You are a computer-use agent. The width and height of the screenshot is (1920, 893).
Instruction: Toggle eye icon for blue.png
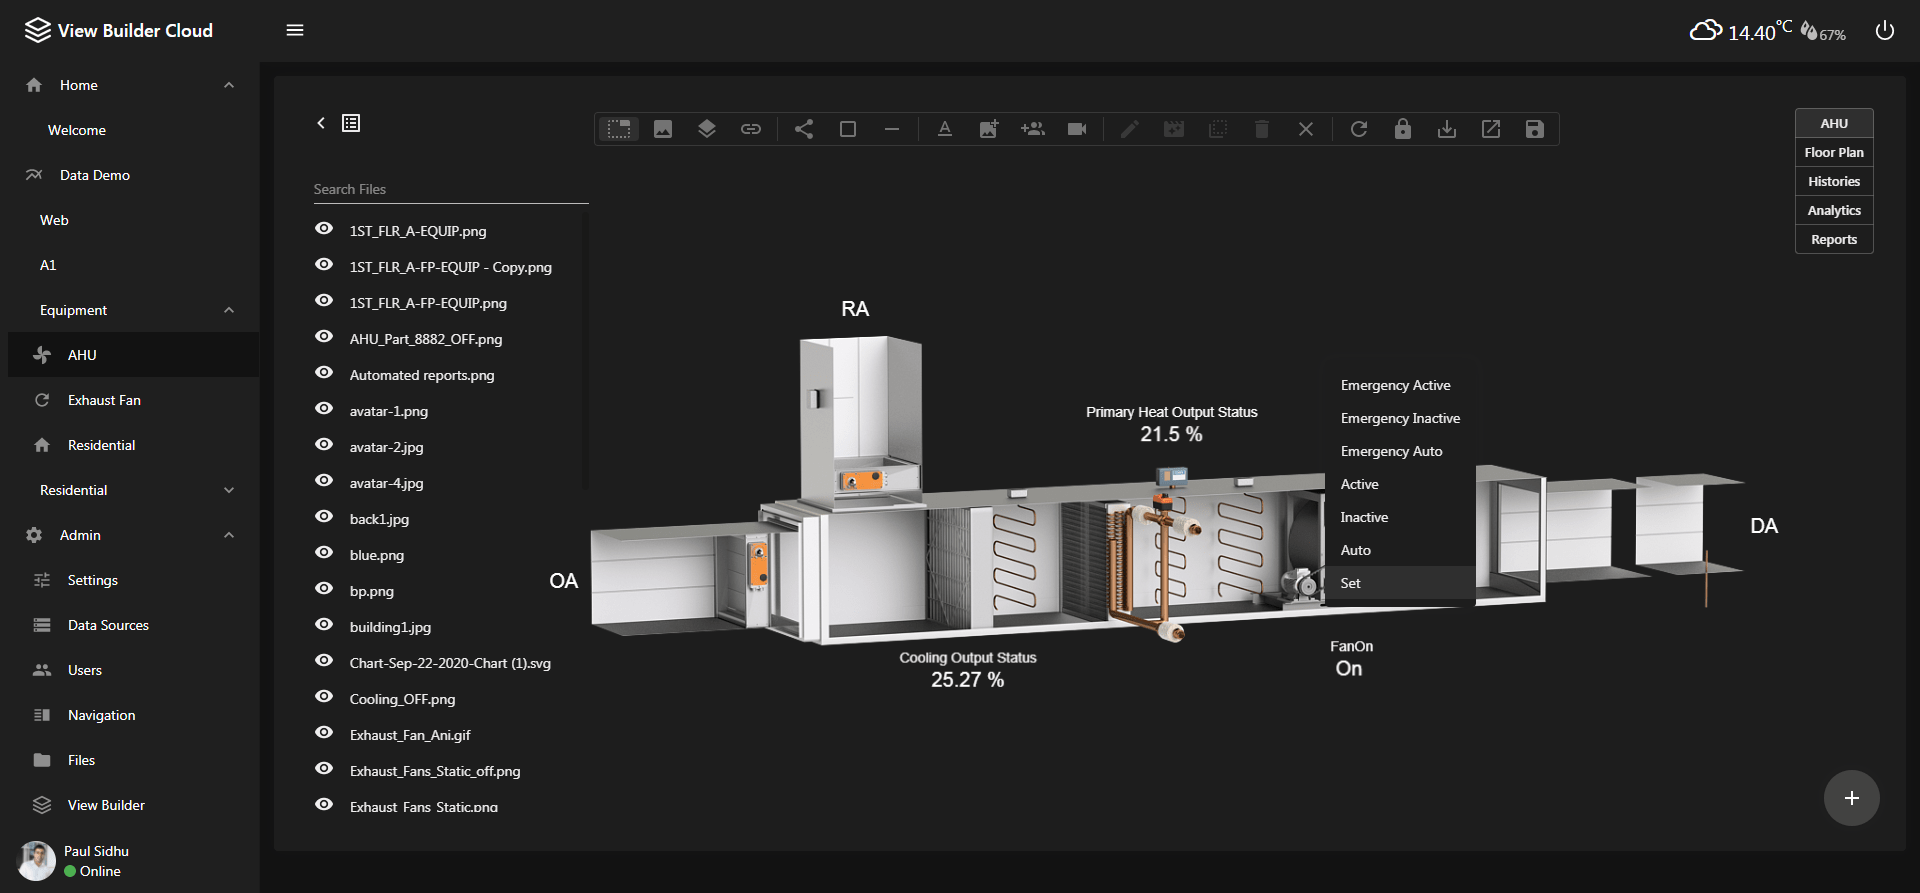point(324,553)
